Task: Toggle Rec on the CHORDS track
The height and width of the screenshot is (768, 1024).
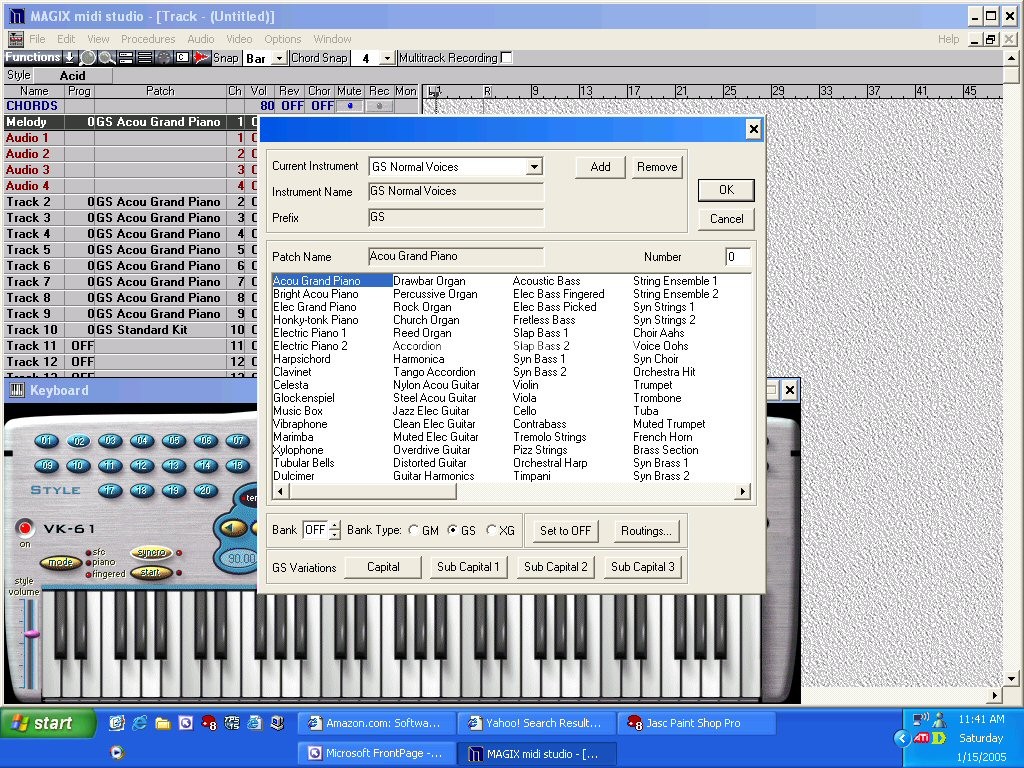Action: 379,106
